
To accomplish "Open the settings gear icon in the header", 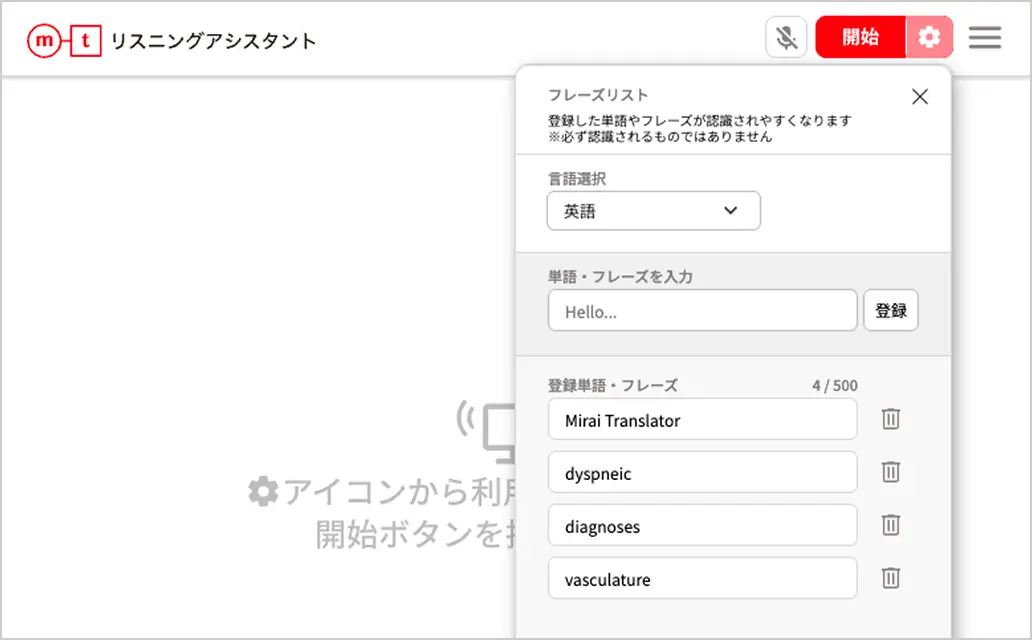I will pos(930,37).
